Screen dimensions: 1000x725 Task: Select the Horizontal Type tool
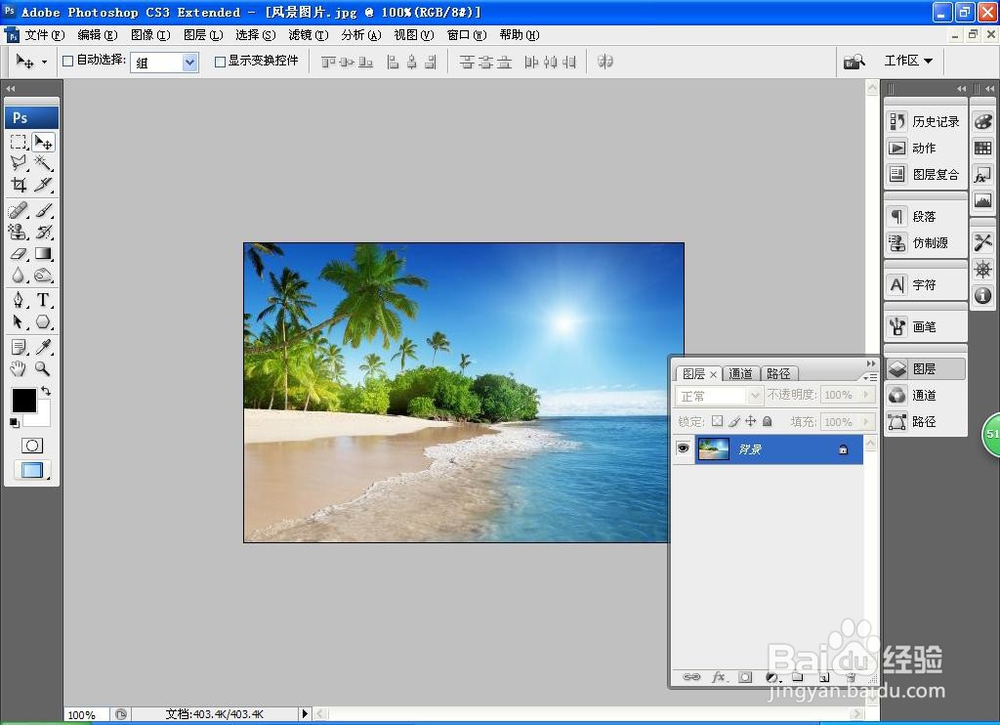coord(43,300)
